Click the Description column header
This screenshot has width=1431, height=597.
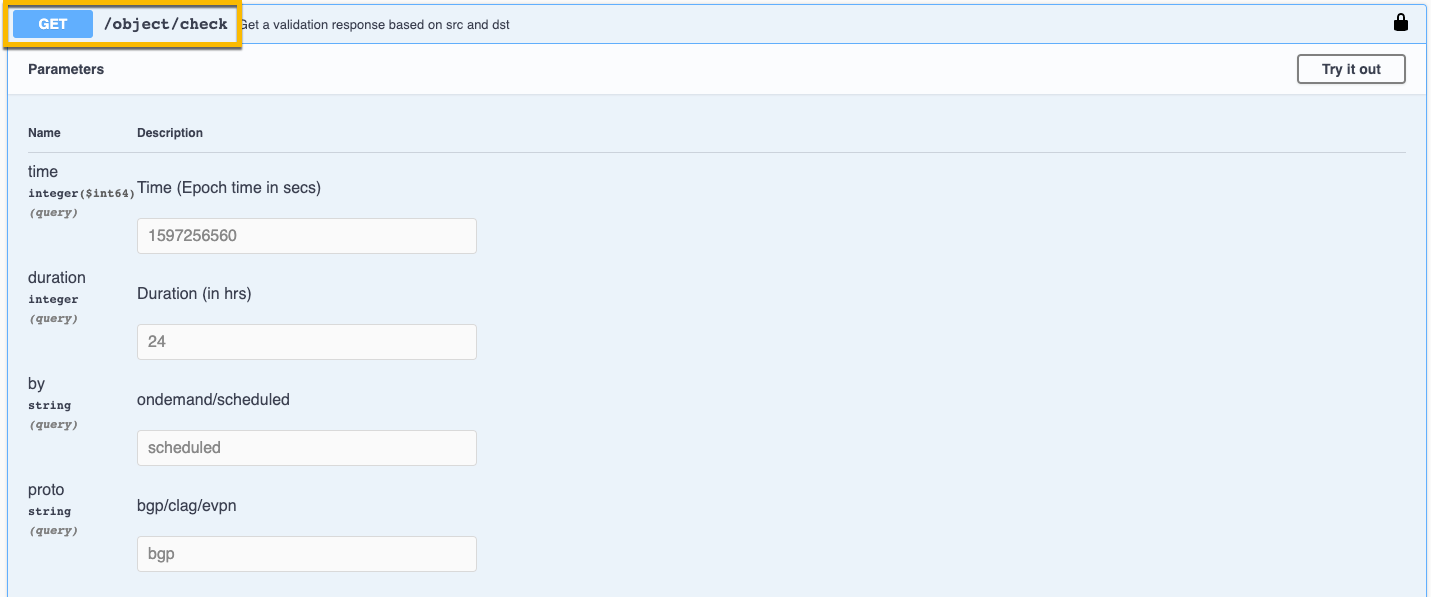tap(170, 133)
